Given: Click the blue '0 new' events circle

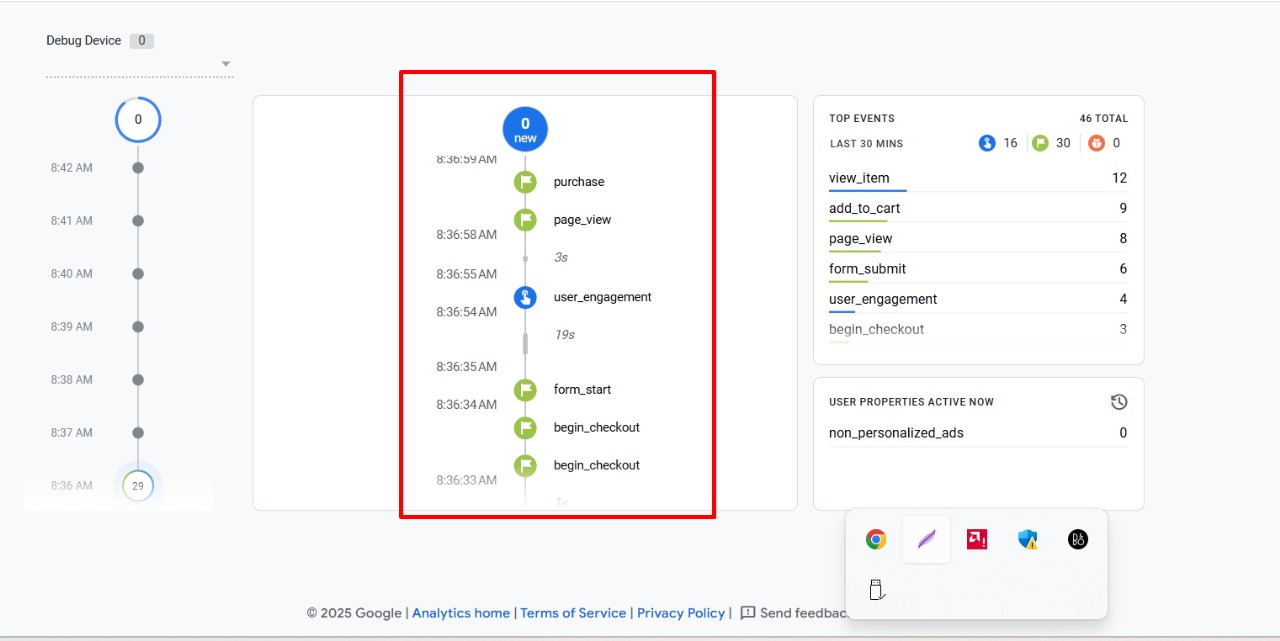Looking at the screenshot, I should coord(525,130).
